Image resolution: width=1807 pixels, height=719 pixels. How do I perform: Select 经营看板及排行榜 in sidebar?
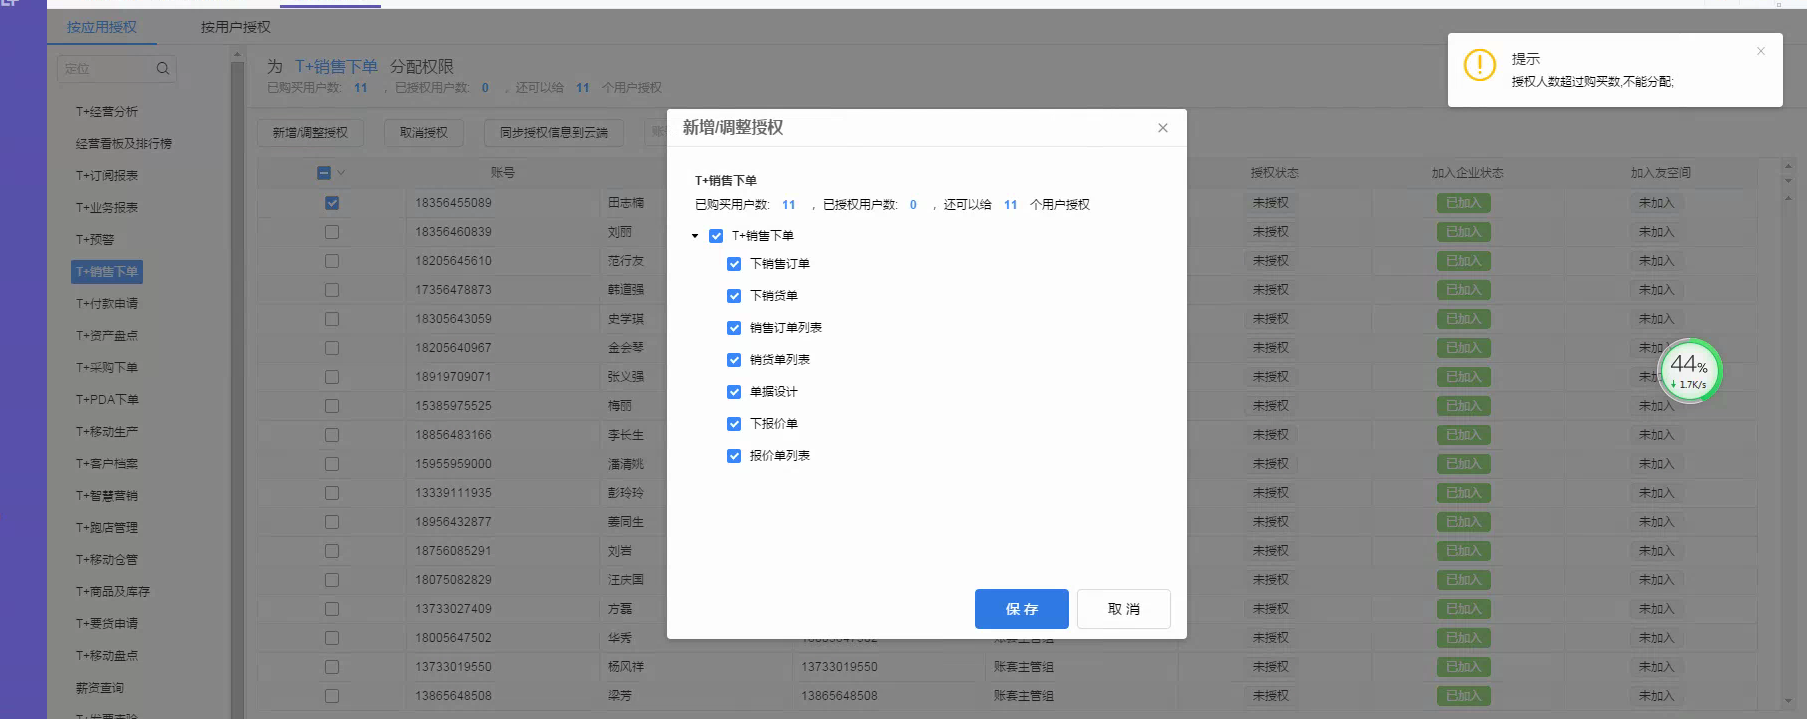pos(124,144)
